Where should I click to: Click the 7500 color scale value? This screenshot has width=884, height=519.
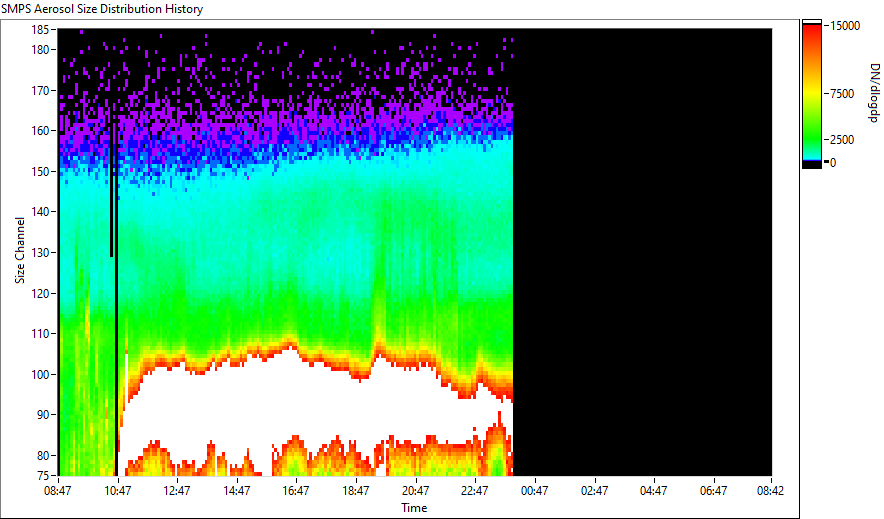842,94
